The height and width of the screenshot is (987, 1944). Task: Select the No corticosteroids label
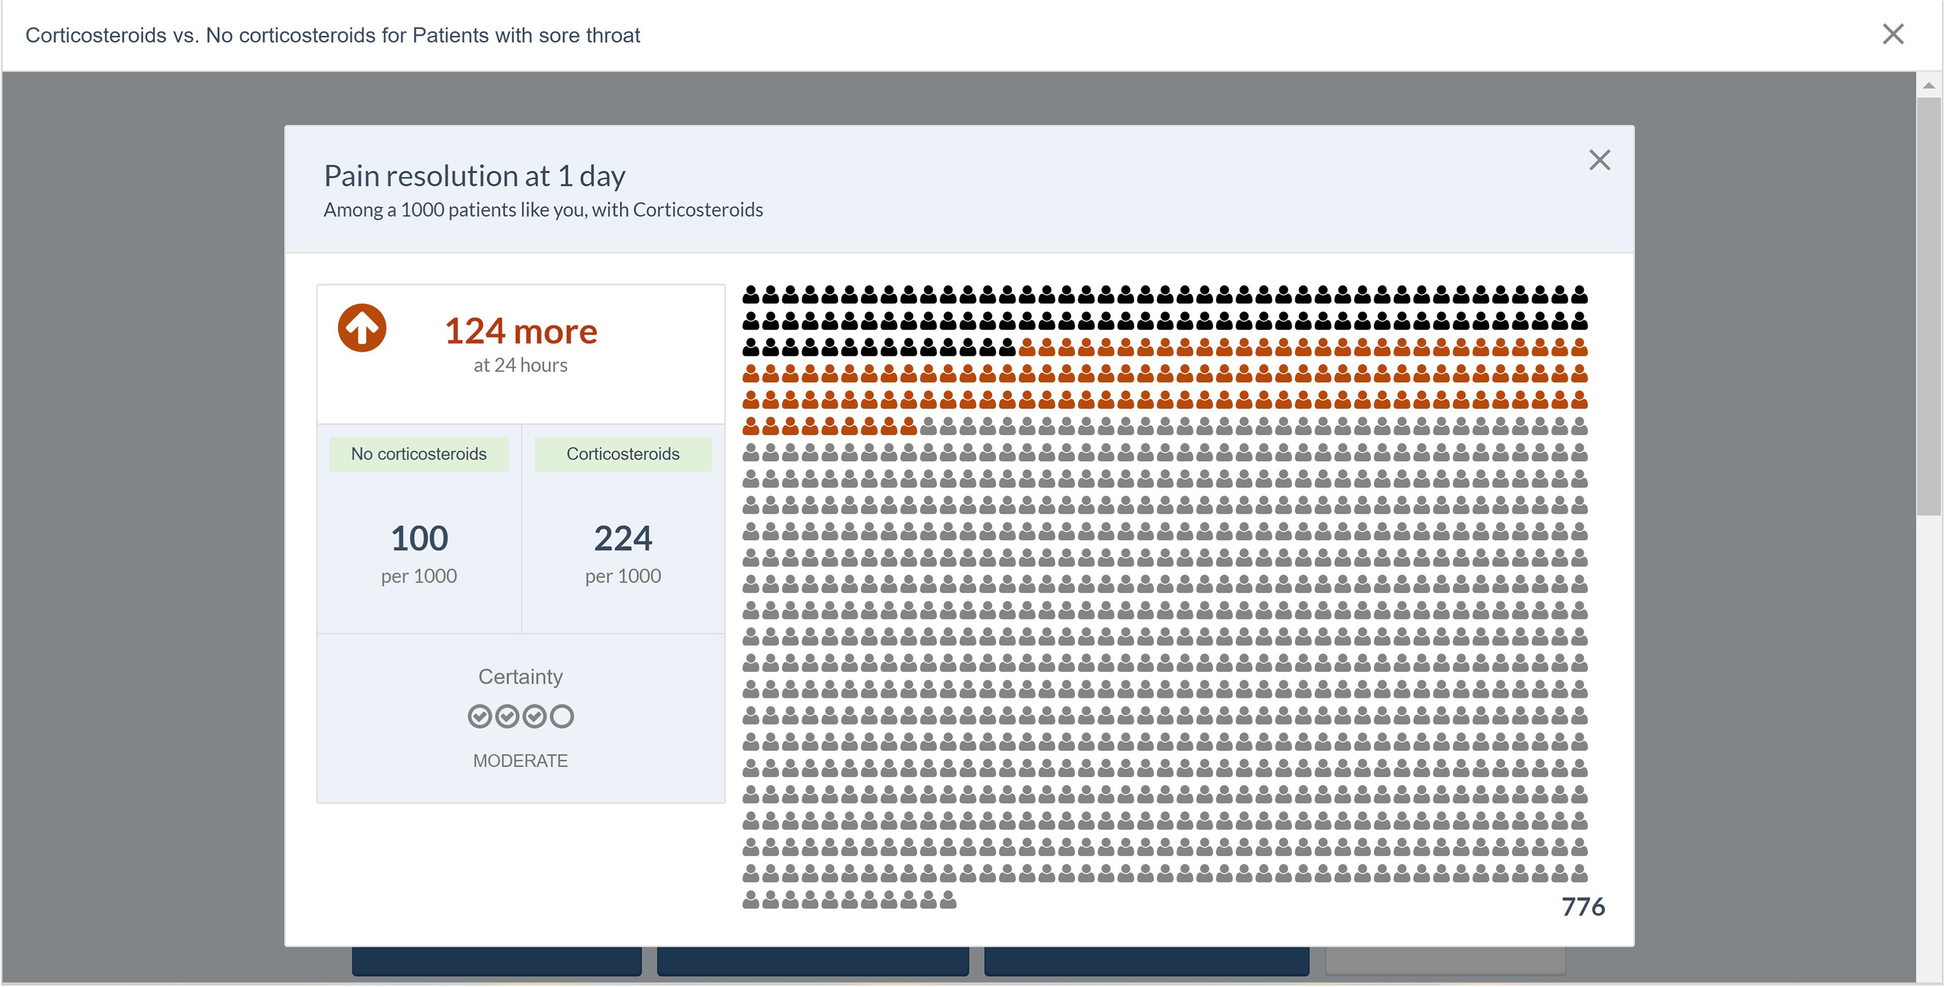pyautogui.click(x=419, y=454)
